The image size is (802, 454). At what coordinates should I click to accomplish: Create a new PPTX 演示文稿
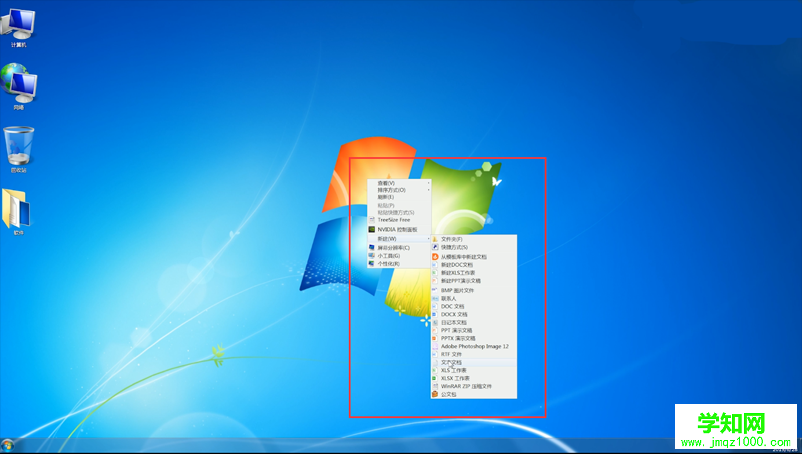click(474, 338)
